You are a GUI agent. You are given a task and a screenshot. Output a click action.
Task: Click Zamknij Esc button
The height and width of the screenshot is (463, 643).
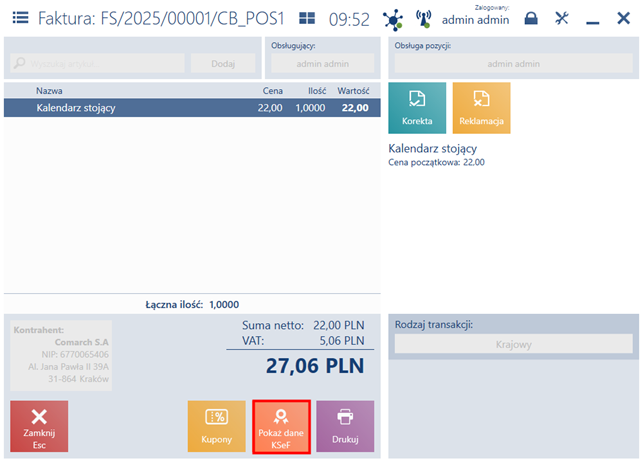point(39,427)
